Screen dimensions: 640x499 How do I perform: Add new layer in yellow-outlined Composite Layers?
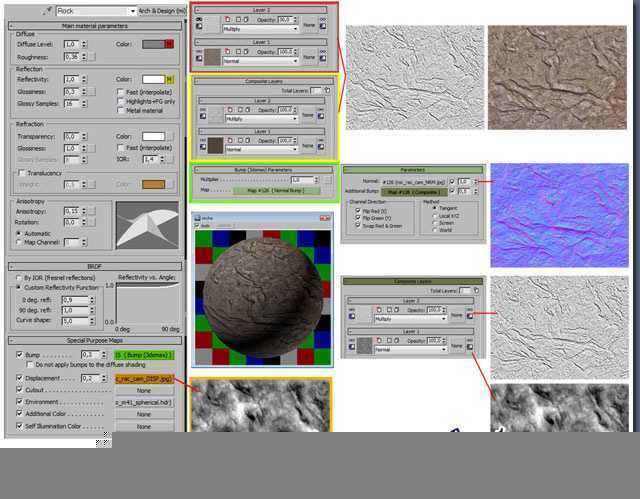tap(328, 90)
